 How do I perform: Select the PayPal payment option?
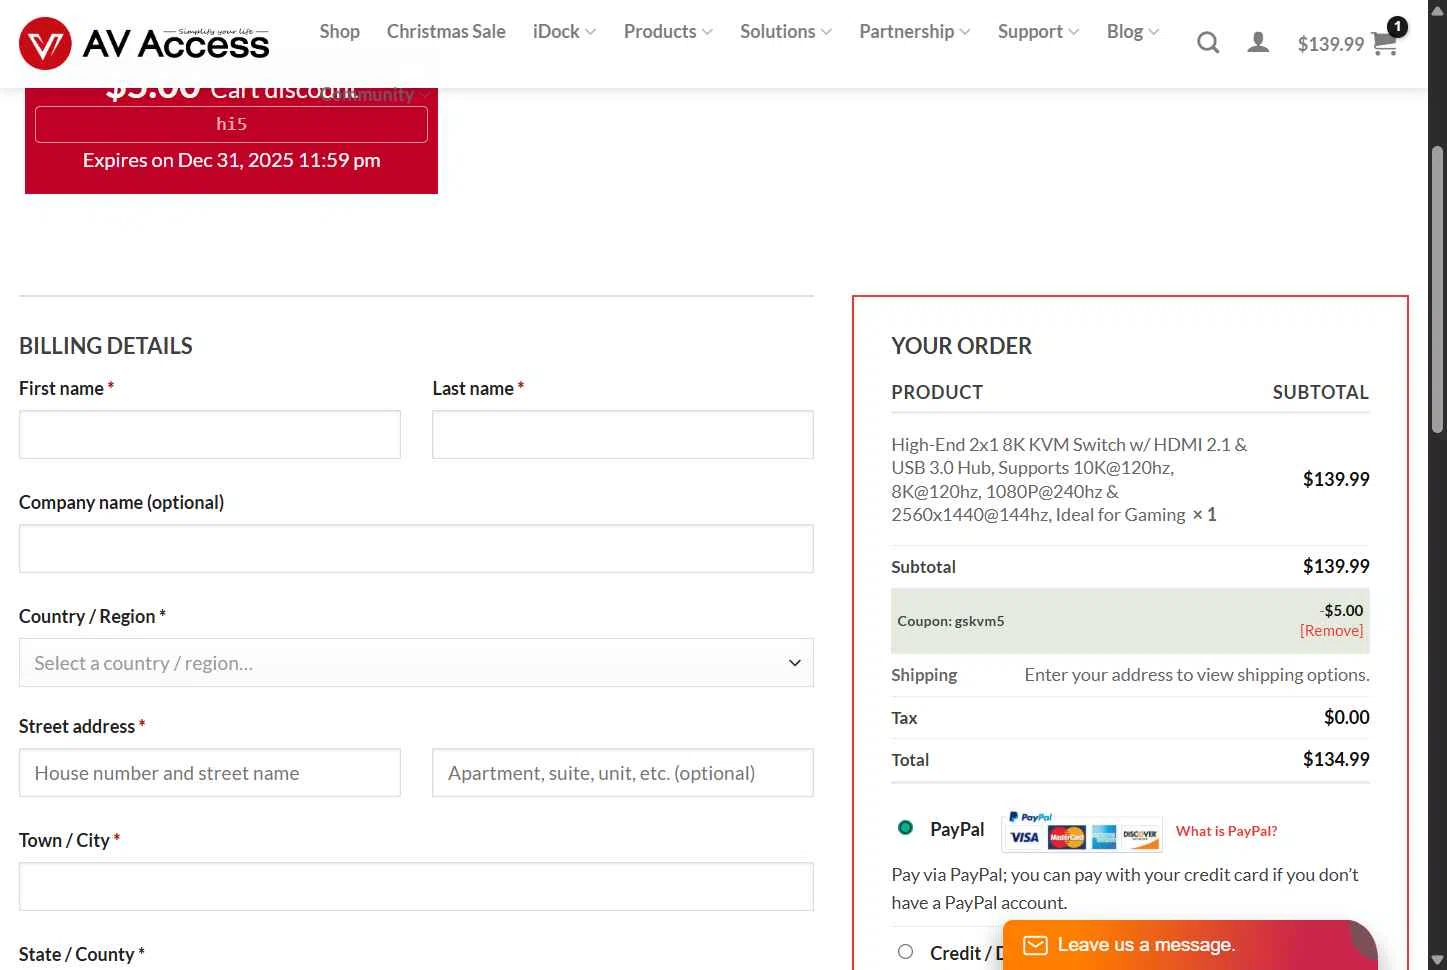905,828
